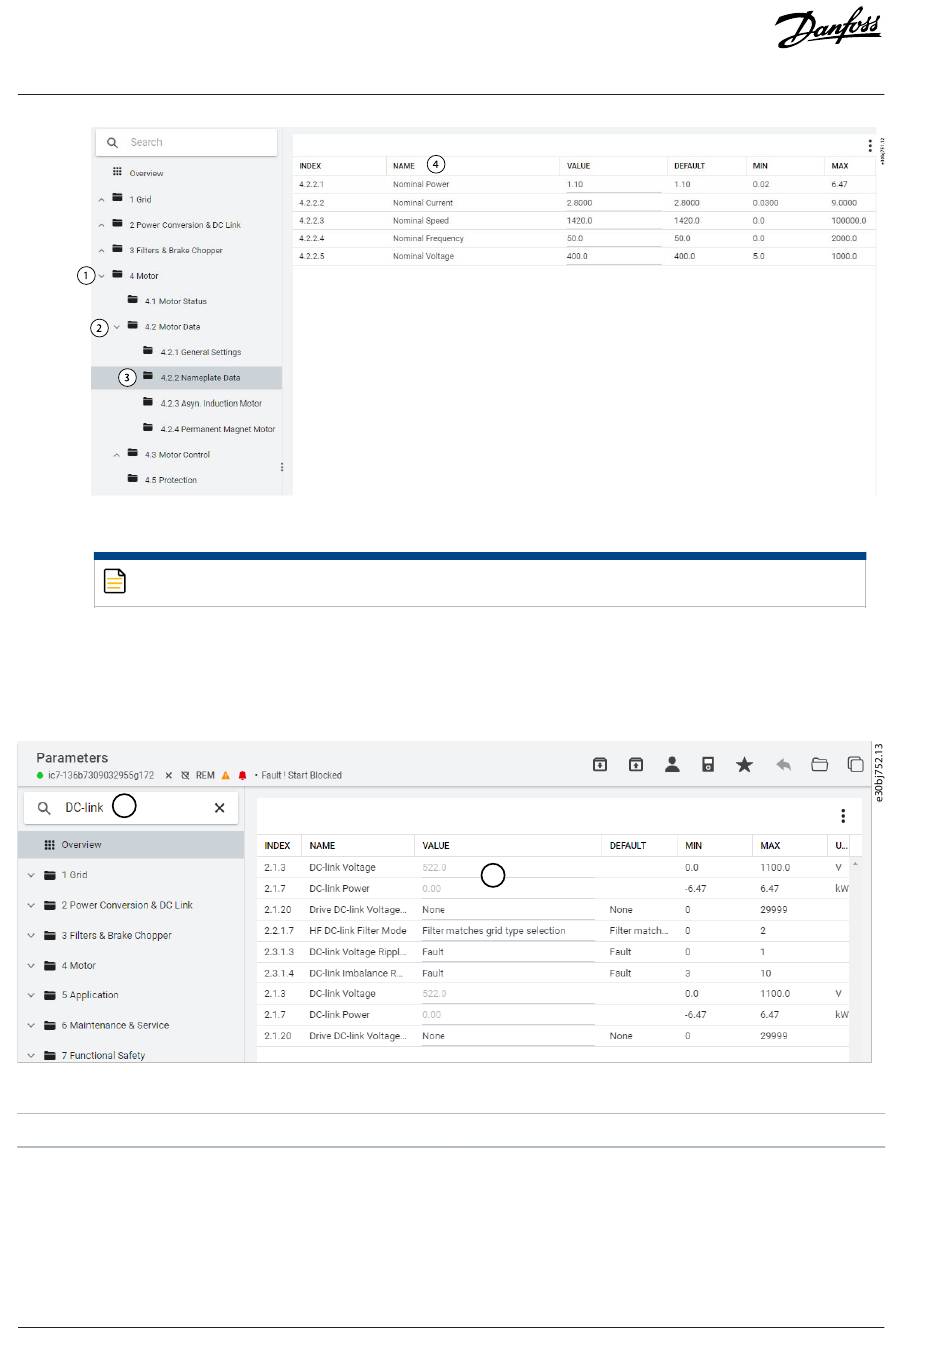Viewport: 950px width, 1369px height.
Task: Click the Nominal Frequency value field
Action: (x=613, y=239)
